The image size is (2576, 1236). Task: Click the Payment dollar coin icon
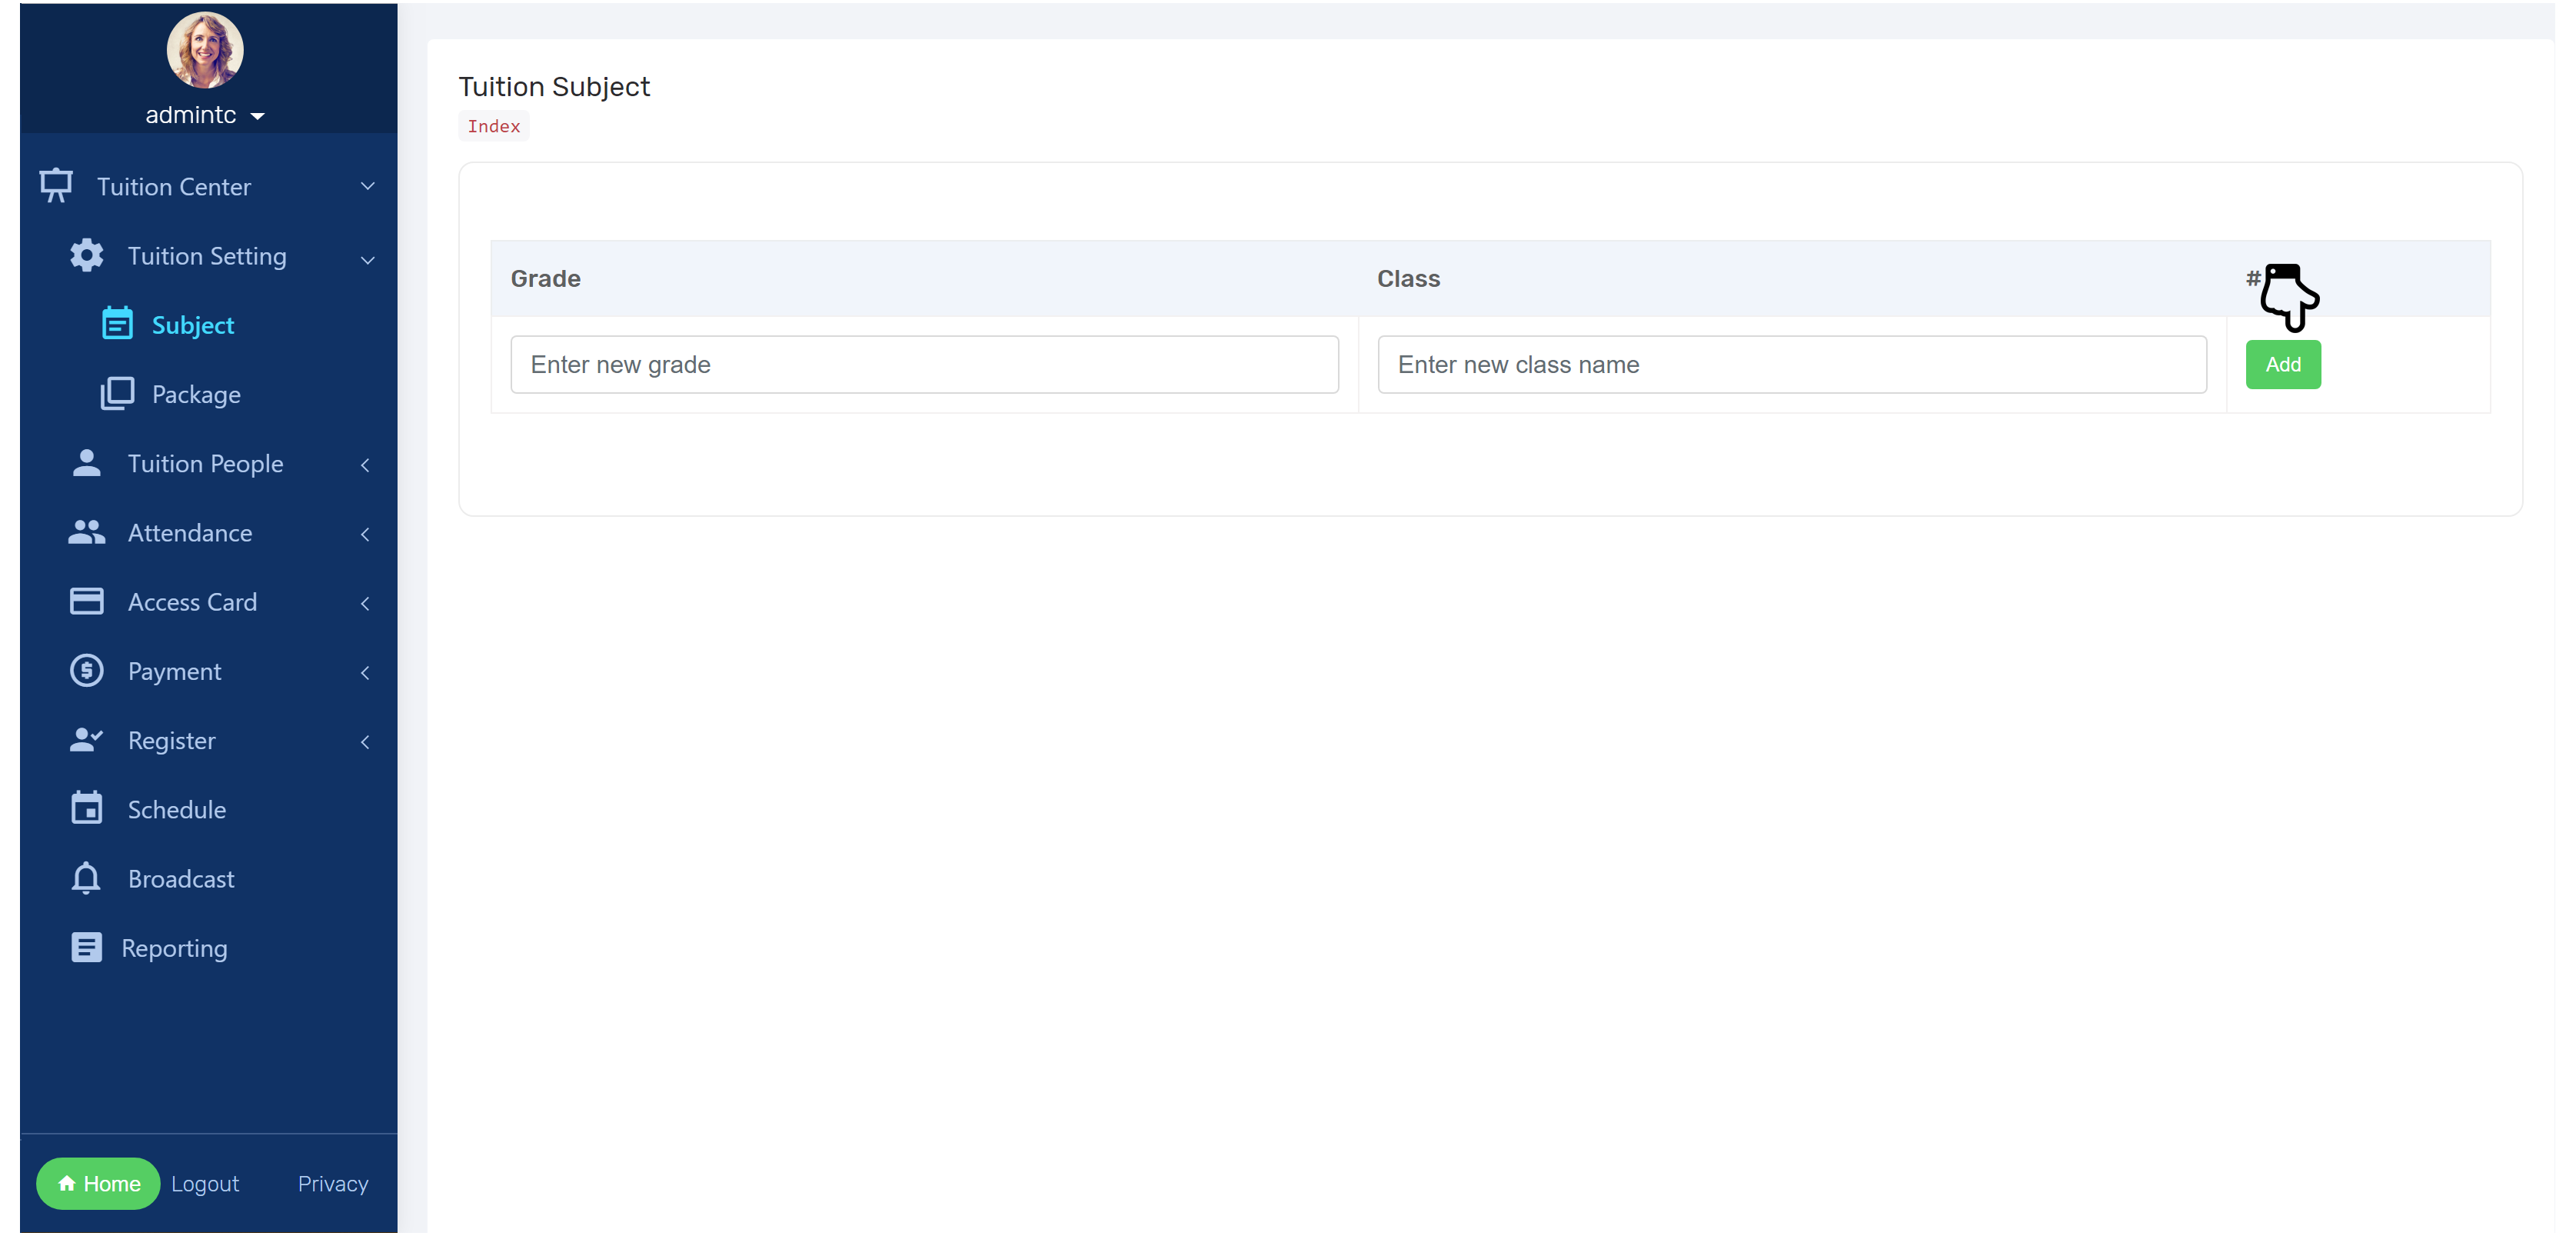click(87, 670)
